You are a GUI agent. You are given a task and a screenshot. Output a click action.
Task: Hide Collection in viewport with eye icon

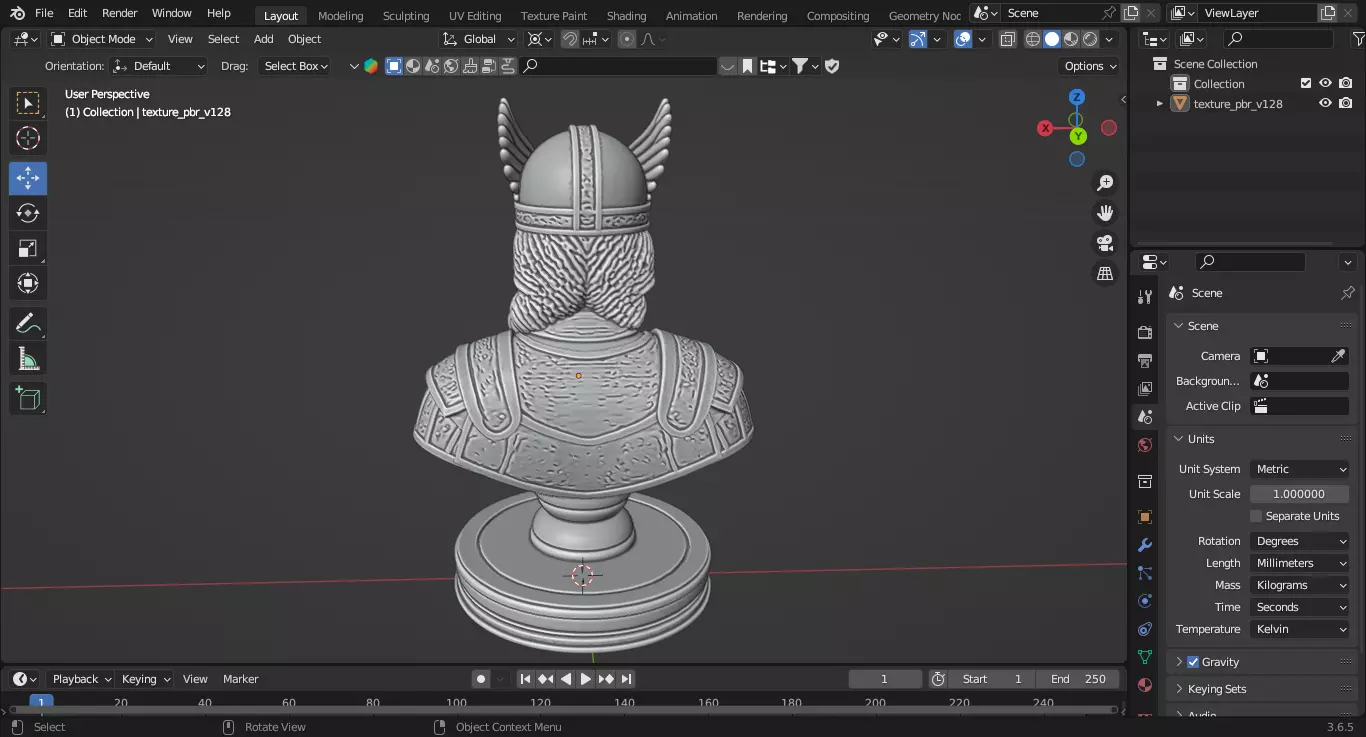1325,84
